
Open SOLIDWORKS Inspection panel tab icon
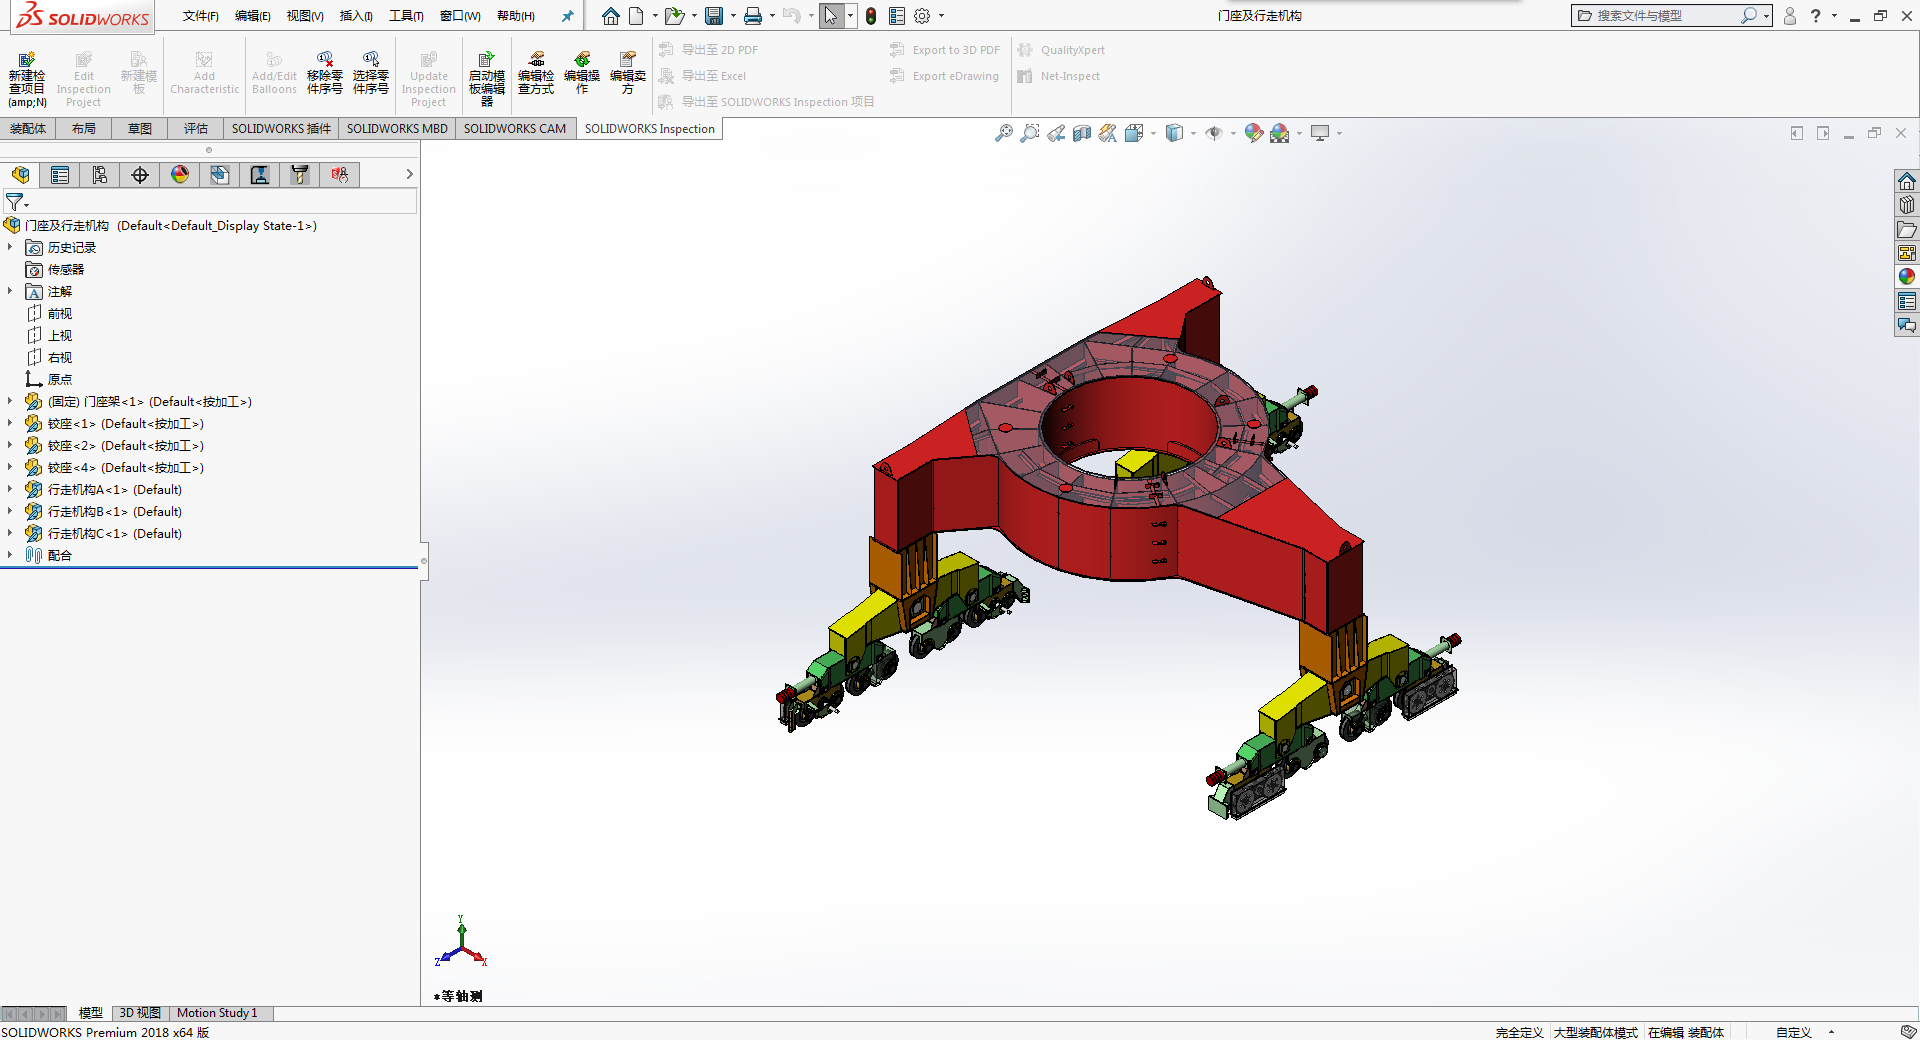pos(340,175)
